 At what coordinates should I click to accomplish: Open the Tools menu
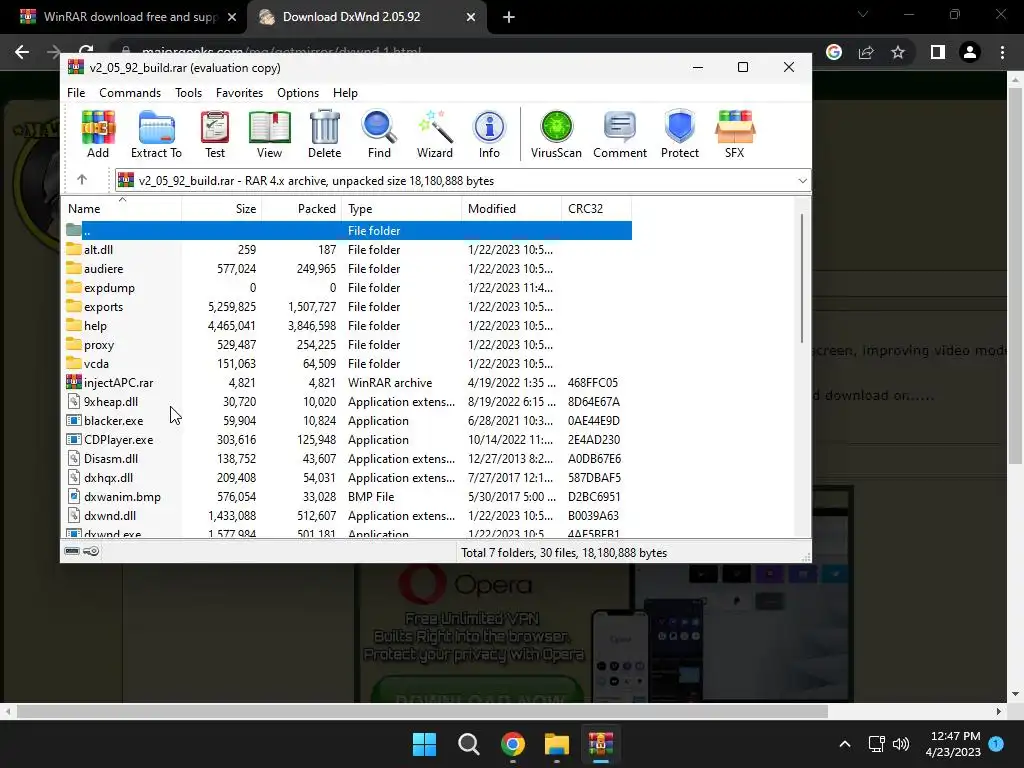[188, 93]
